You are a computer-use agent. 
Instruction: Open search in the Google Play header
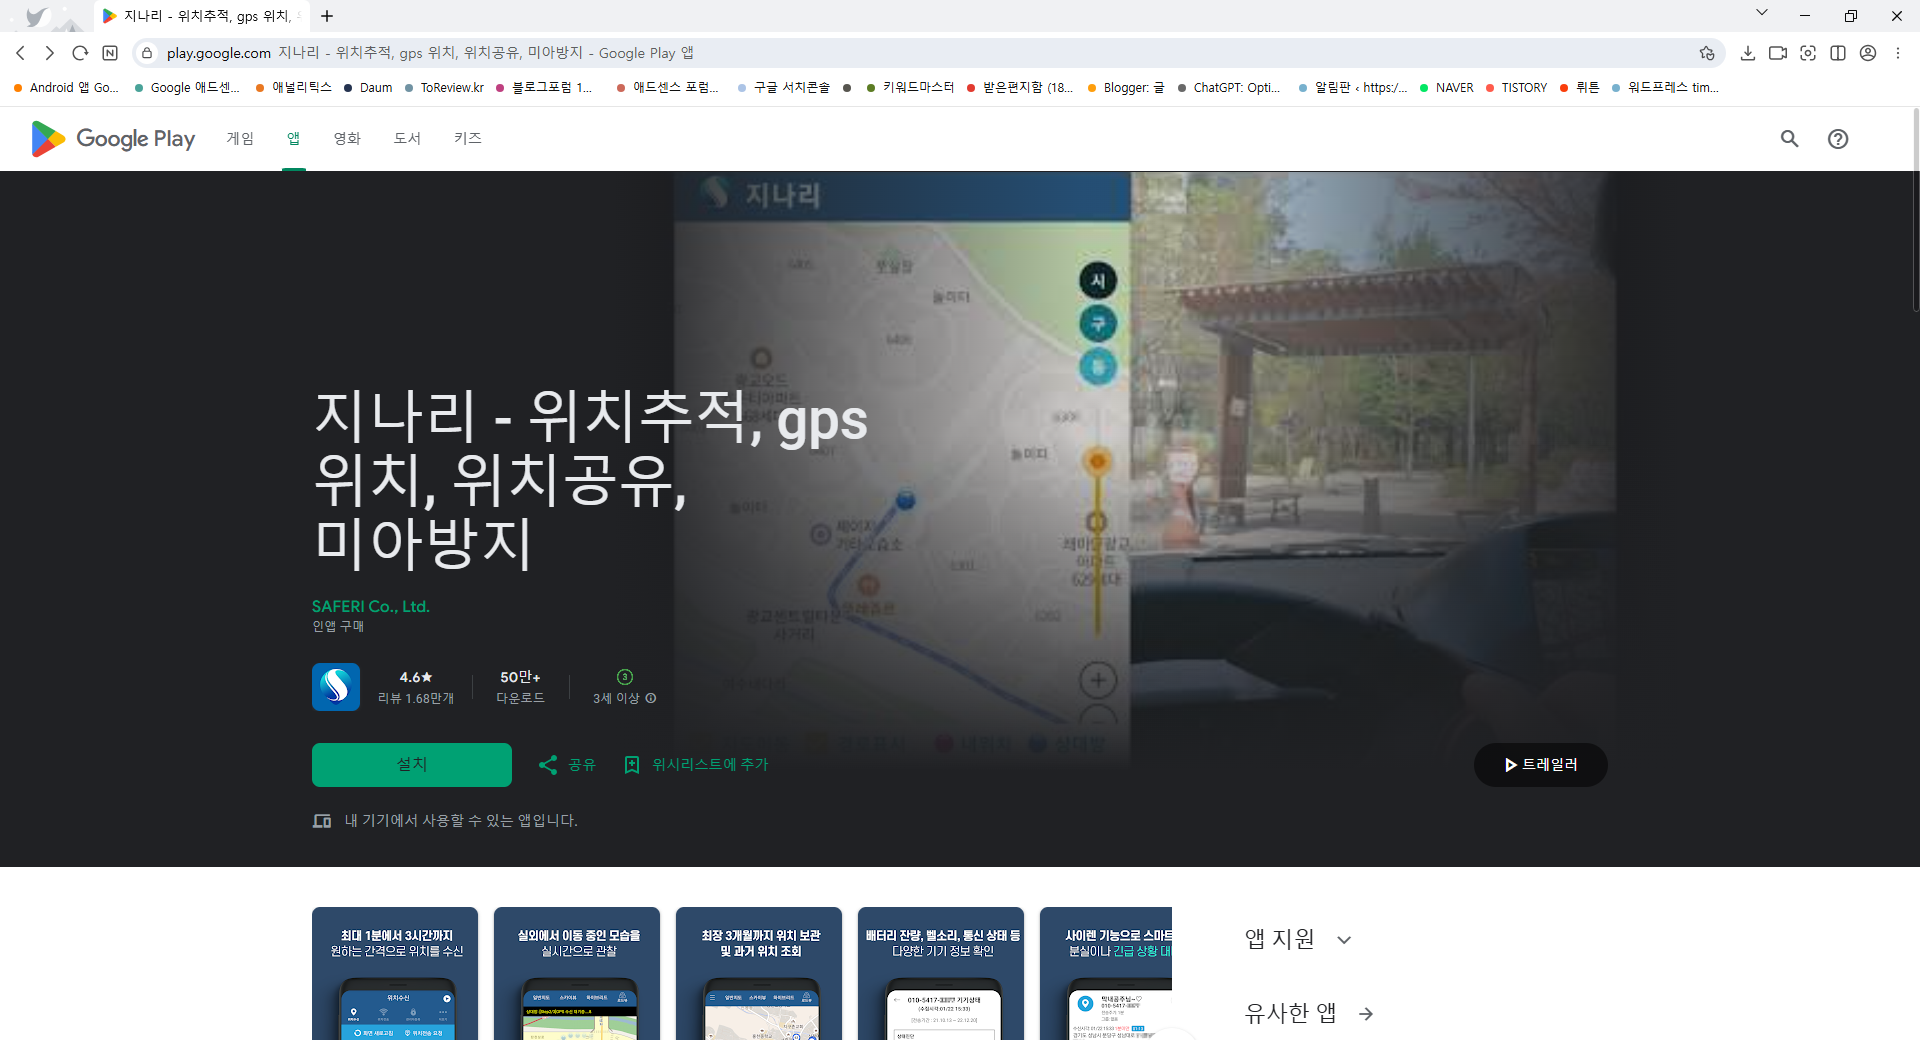coord(1789,139)
